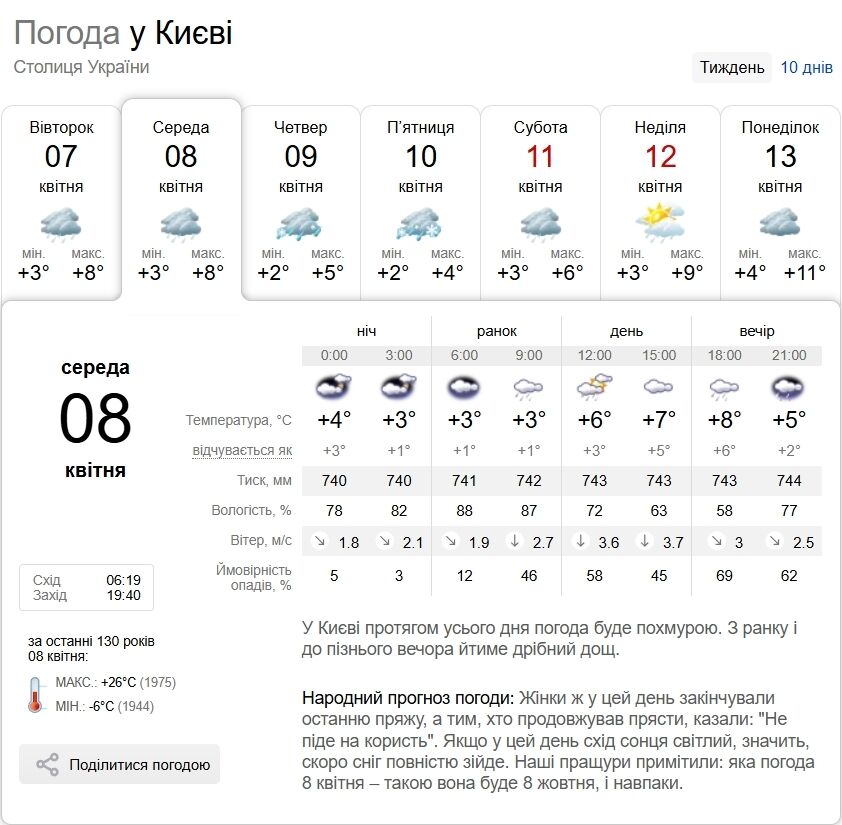Click the sunrise and sunset times box

click(x=86, y=587)
